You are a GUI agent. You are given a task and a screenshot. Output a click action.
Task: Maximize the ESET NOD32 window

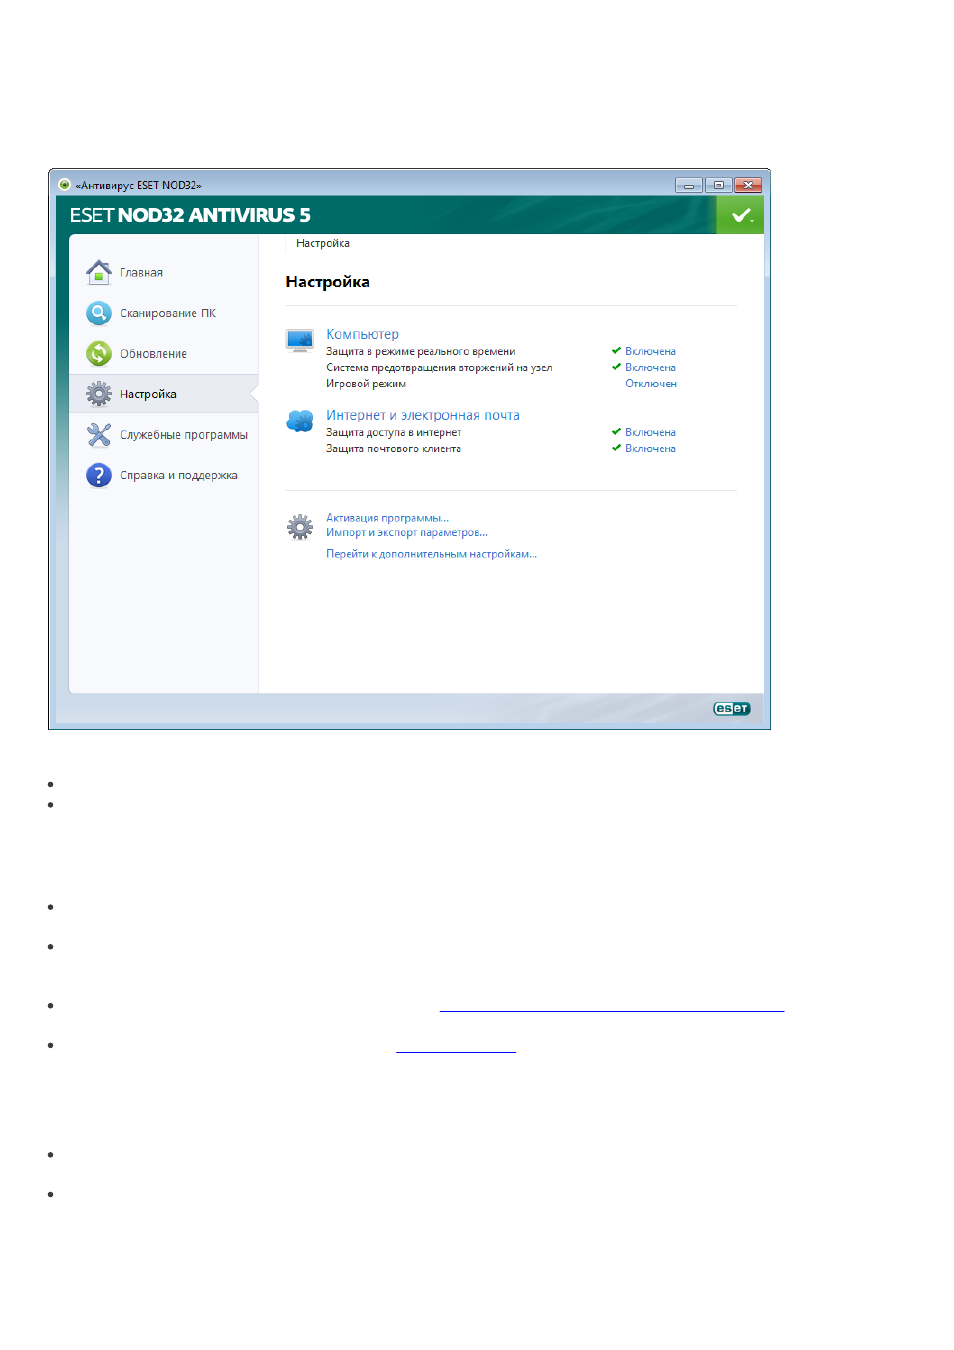pyautogui.click(x=718, y=185)
